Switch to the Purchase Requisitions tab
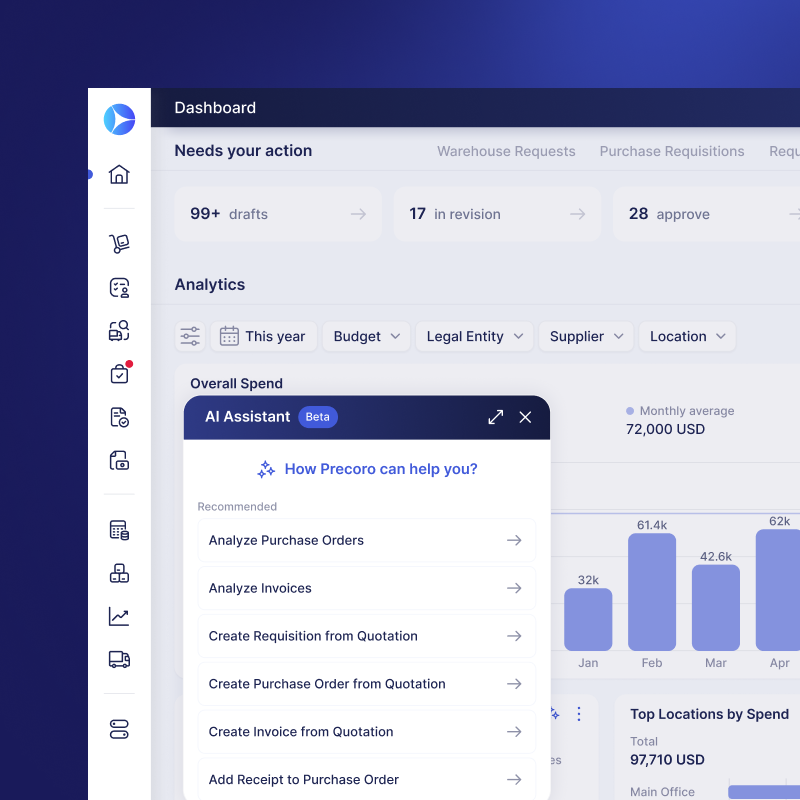Image resolution: width=800 pixels, height=800 pixels. pyautogui.click(x=671, y=151)
